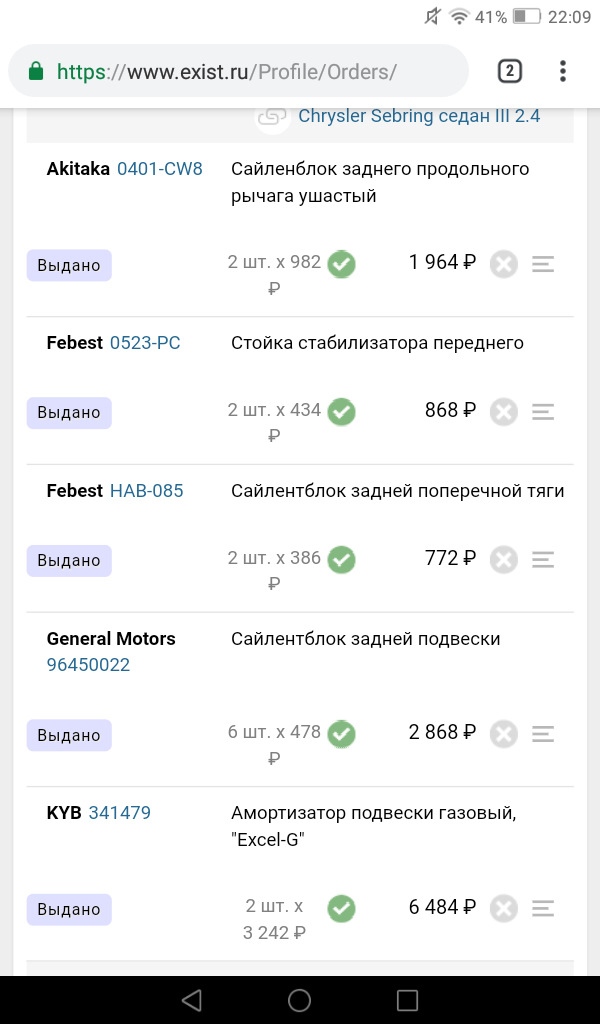This screenshot has height=1024, width=600.
Task: Open part number 0523-PC link
Action: [145, 343]
